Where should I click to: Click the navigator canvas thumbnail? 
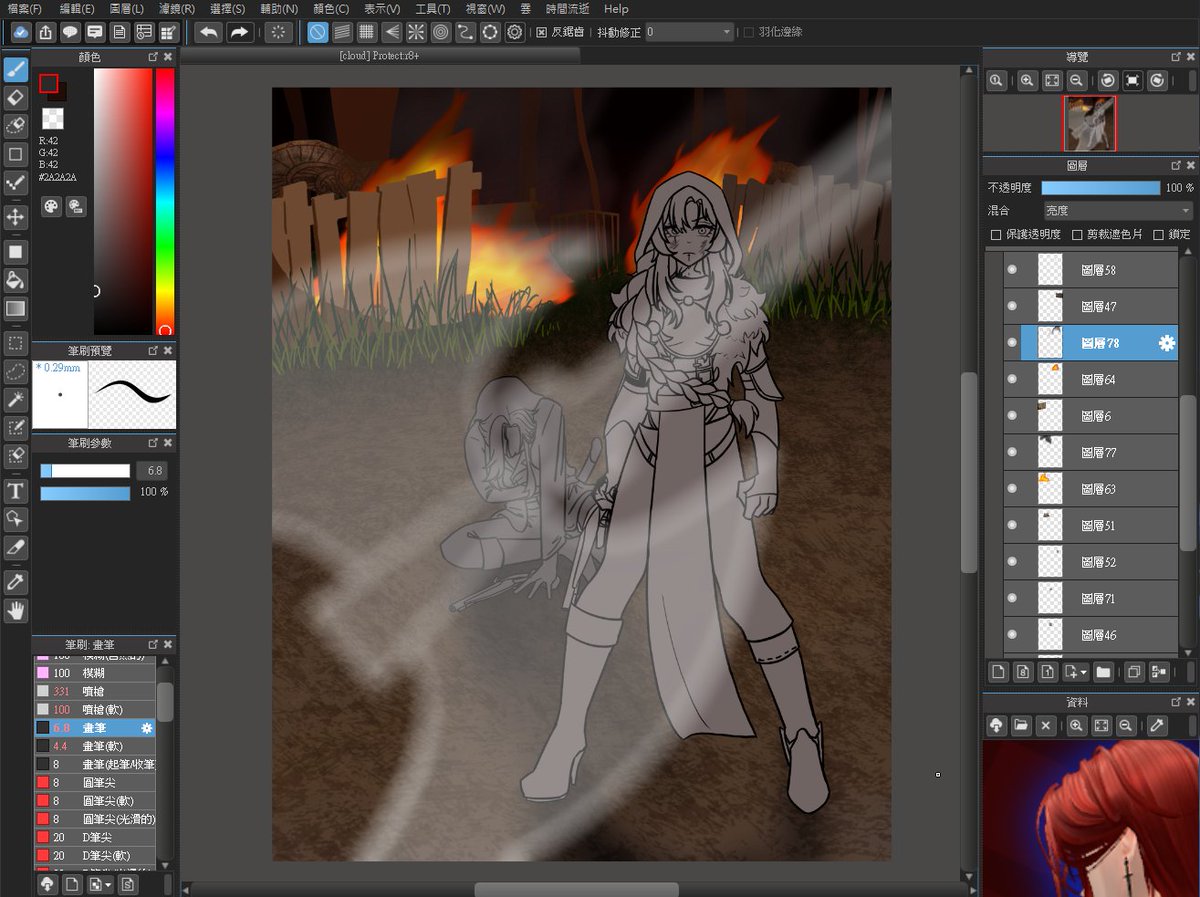(x=1089, y=124)
